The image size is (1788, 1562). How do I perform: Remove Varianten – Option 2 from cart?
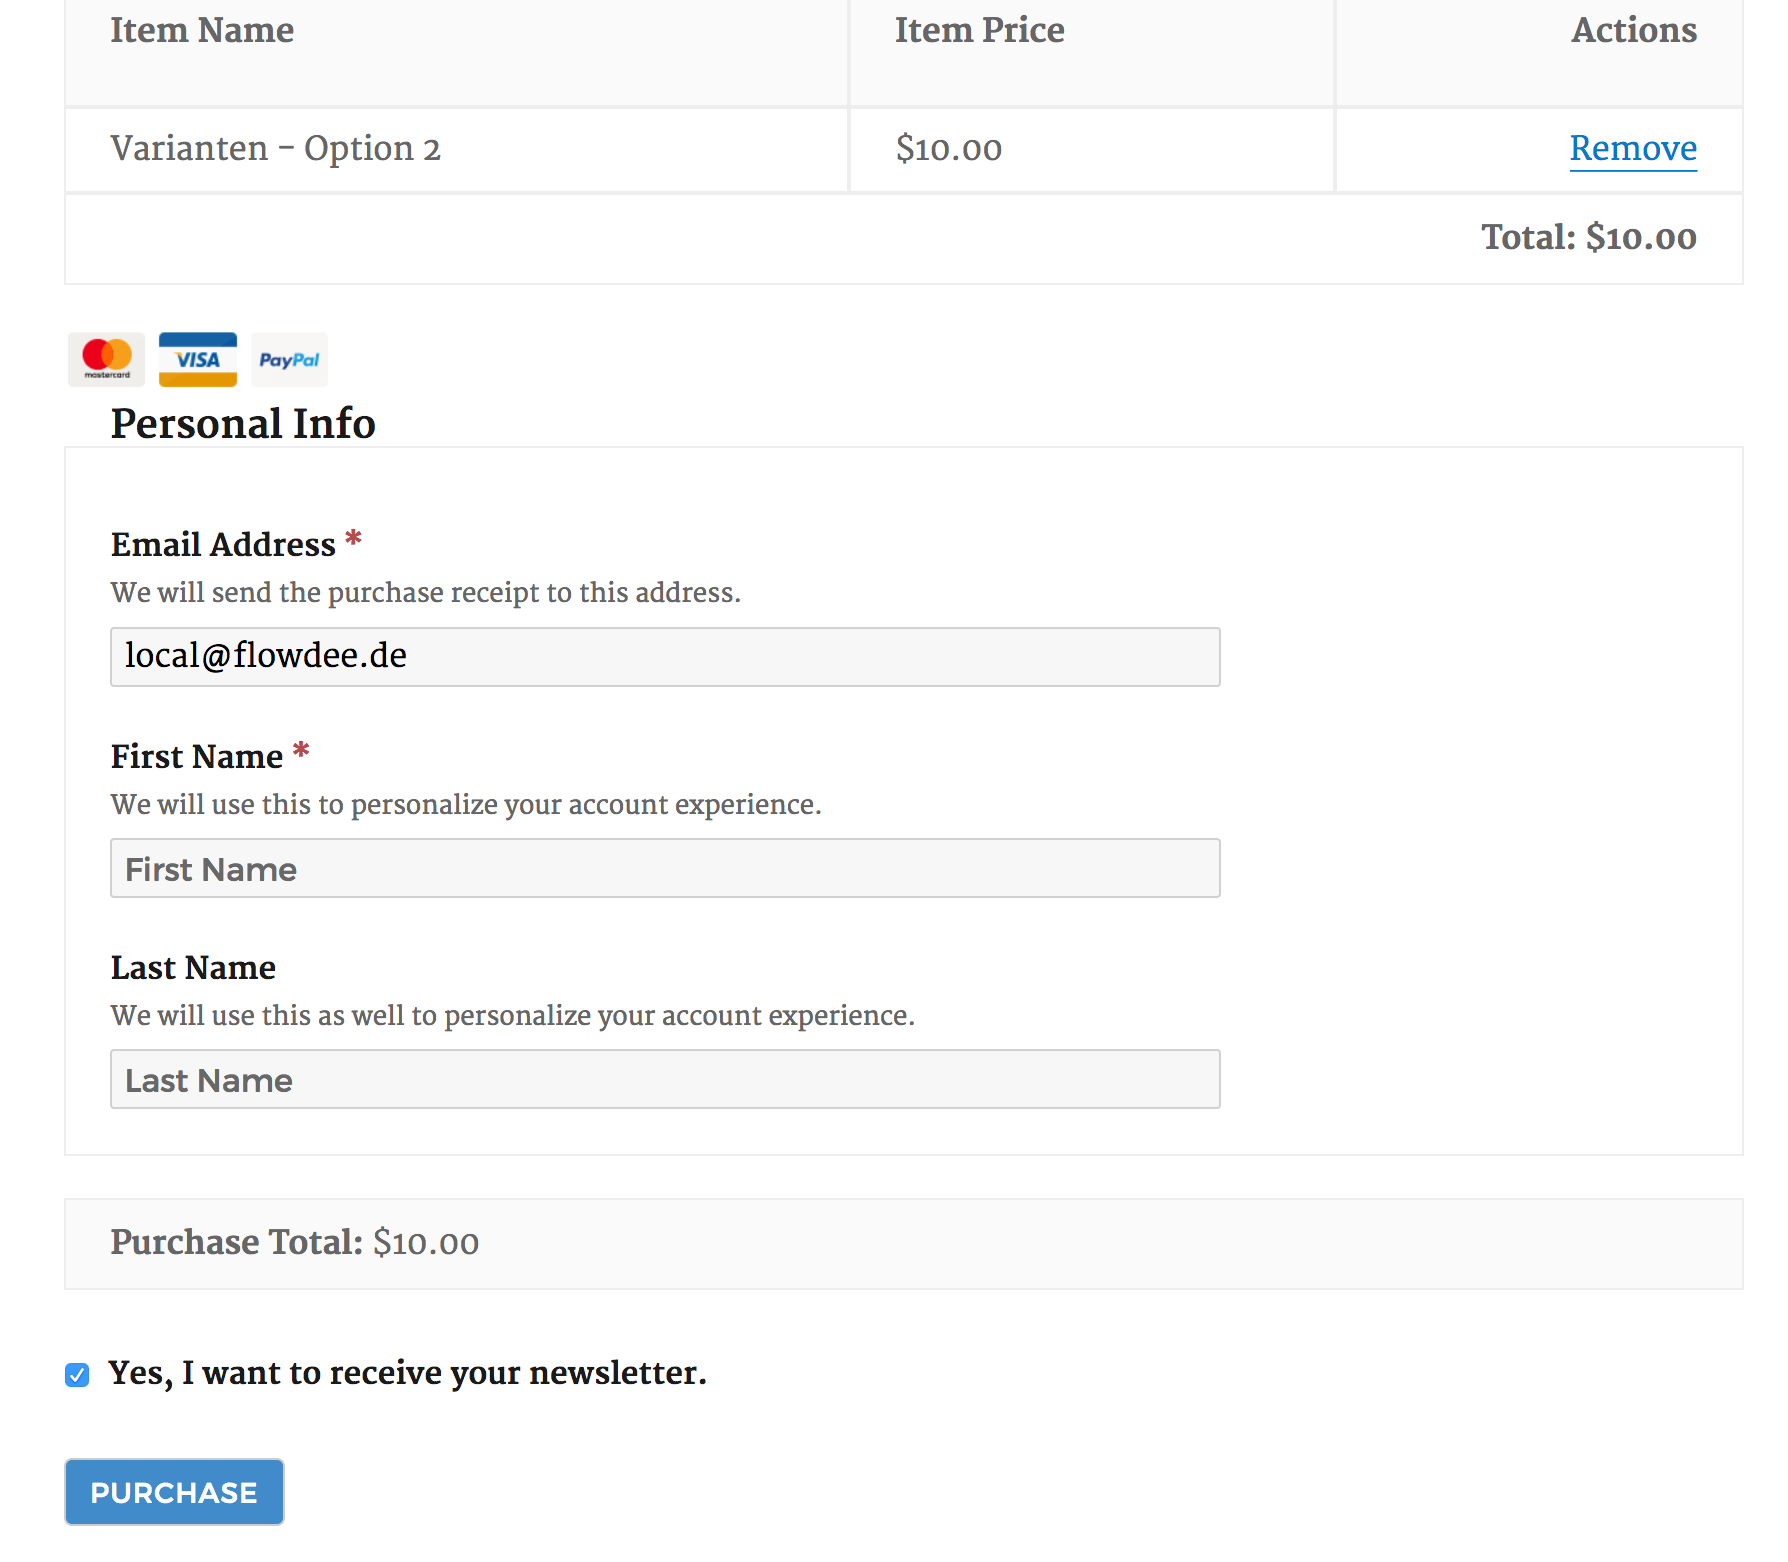click(x=1633, y=148)
